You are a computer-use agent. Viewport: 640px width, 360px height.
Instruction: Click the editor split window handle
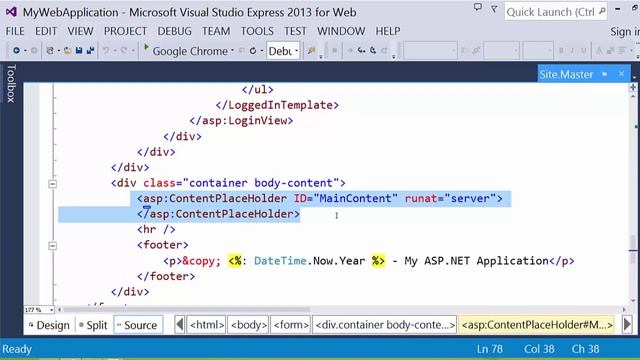click(x=633, y=87)
